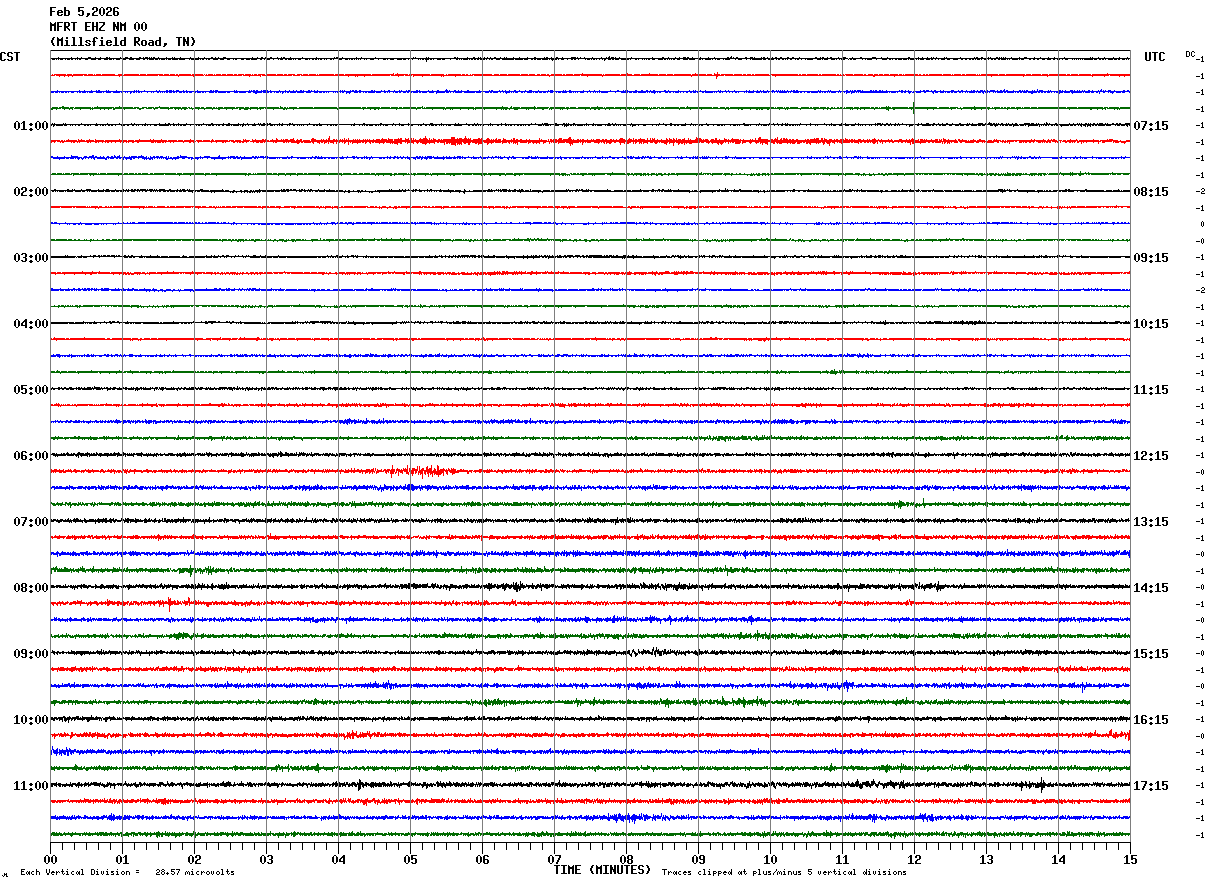Click minute tick "09" on time axis
This screenshot has width=1210, height=886.
click(x=698, y=859)
